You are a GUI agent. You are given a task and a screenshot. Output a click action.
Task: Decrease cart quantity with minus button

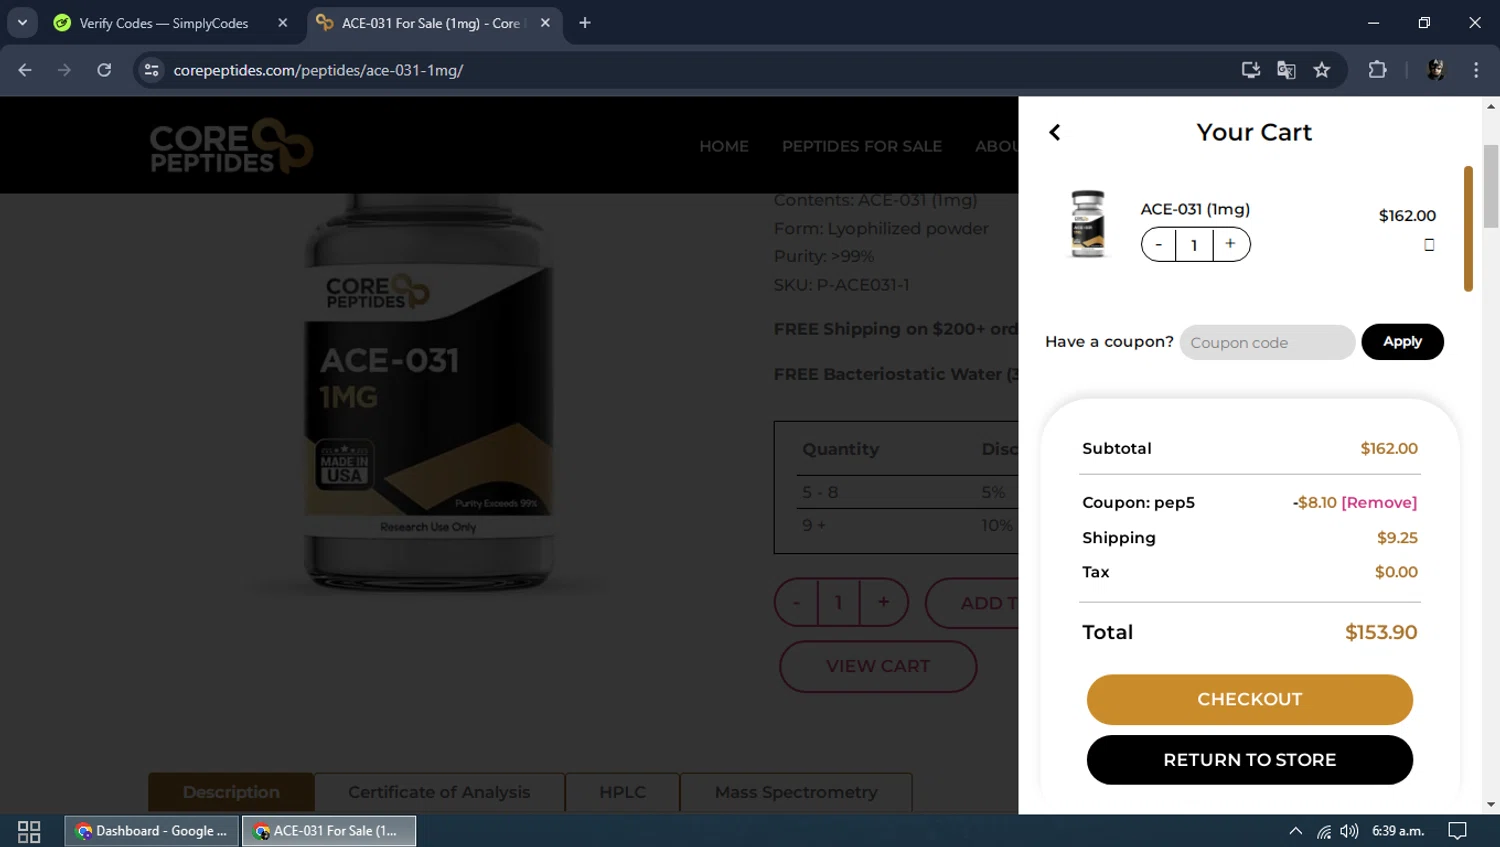(x=1159, y=244)
